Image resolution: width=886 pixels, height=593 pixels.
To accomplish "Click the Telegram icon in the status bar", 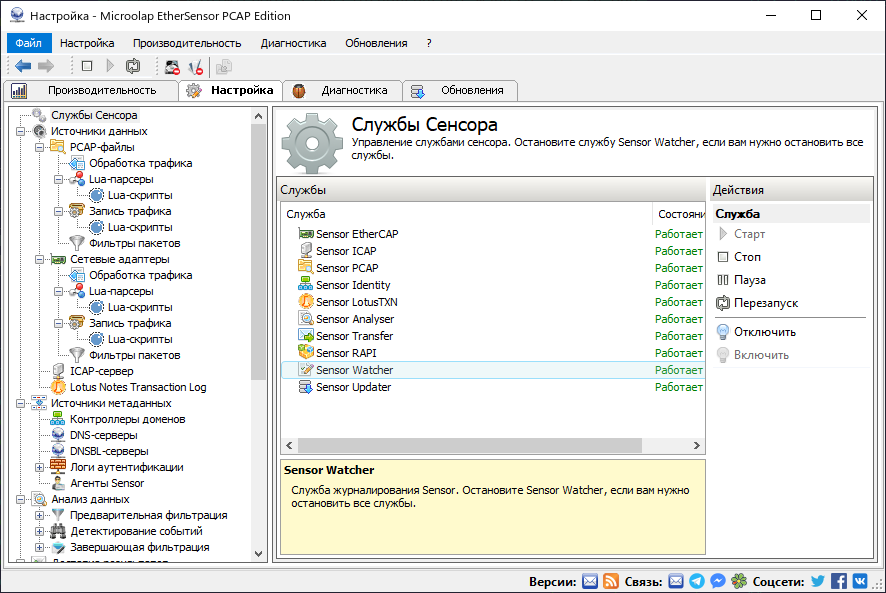I will click(x=697, y=581).
